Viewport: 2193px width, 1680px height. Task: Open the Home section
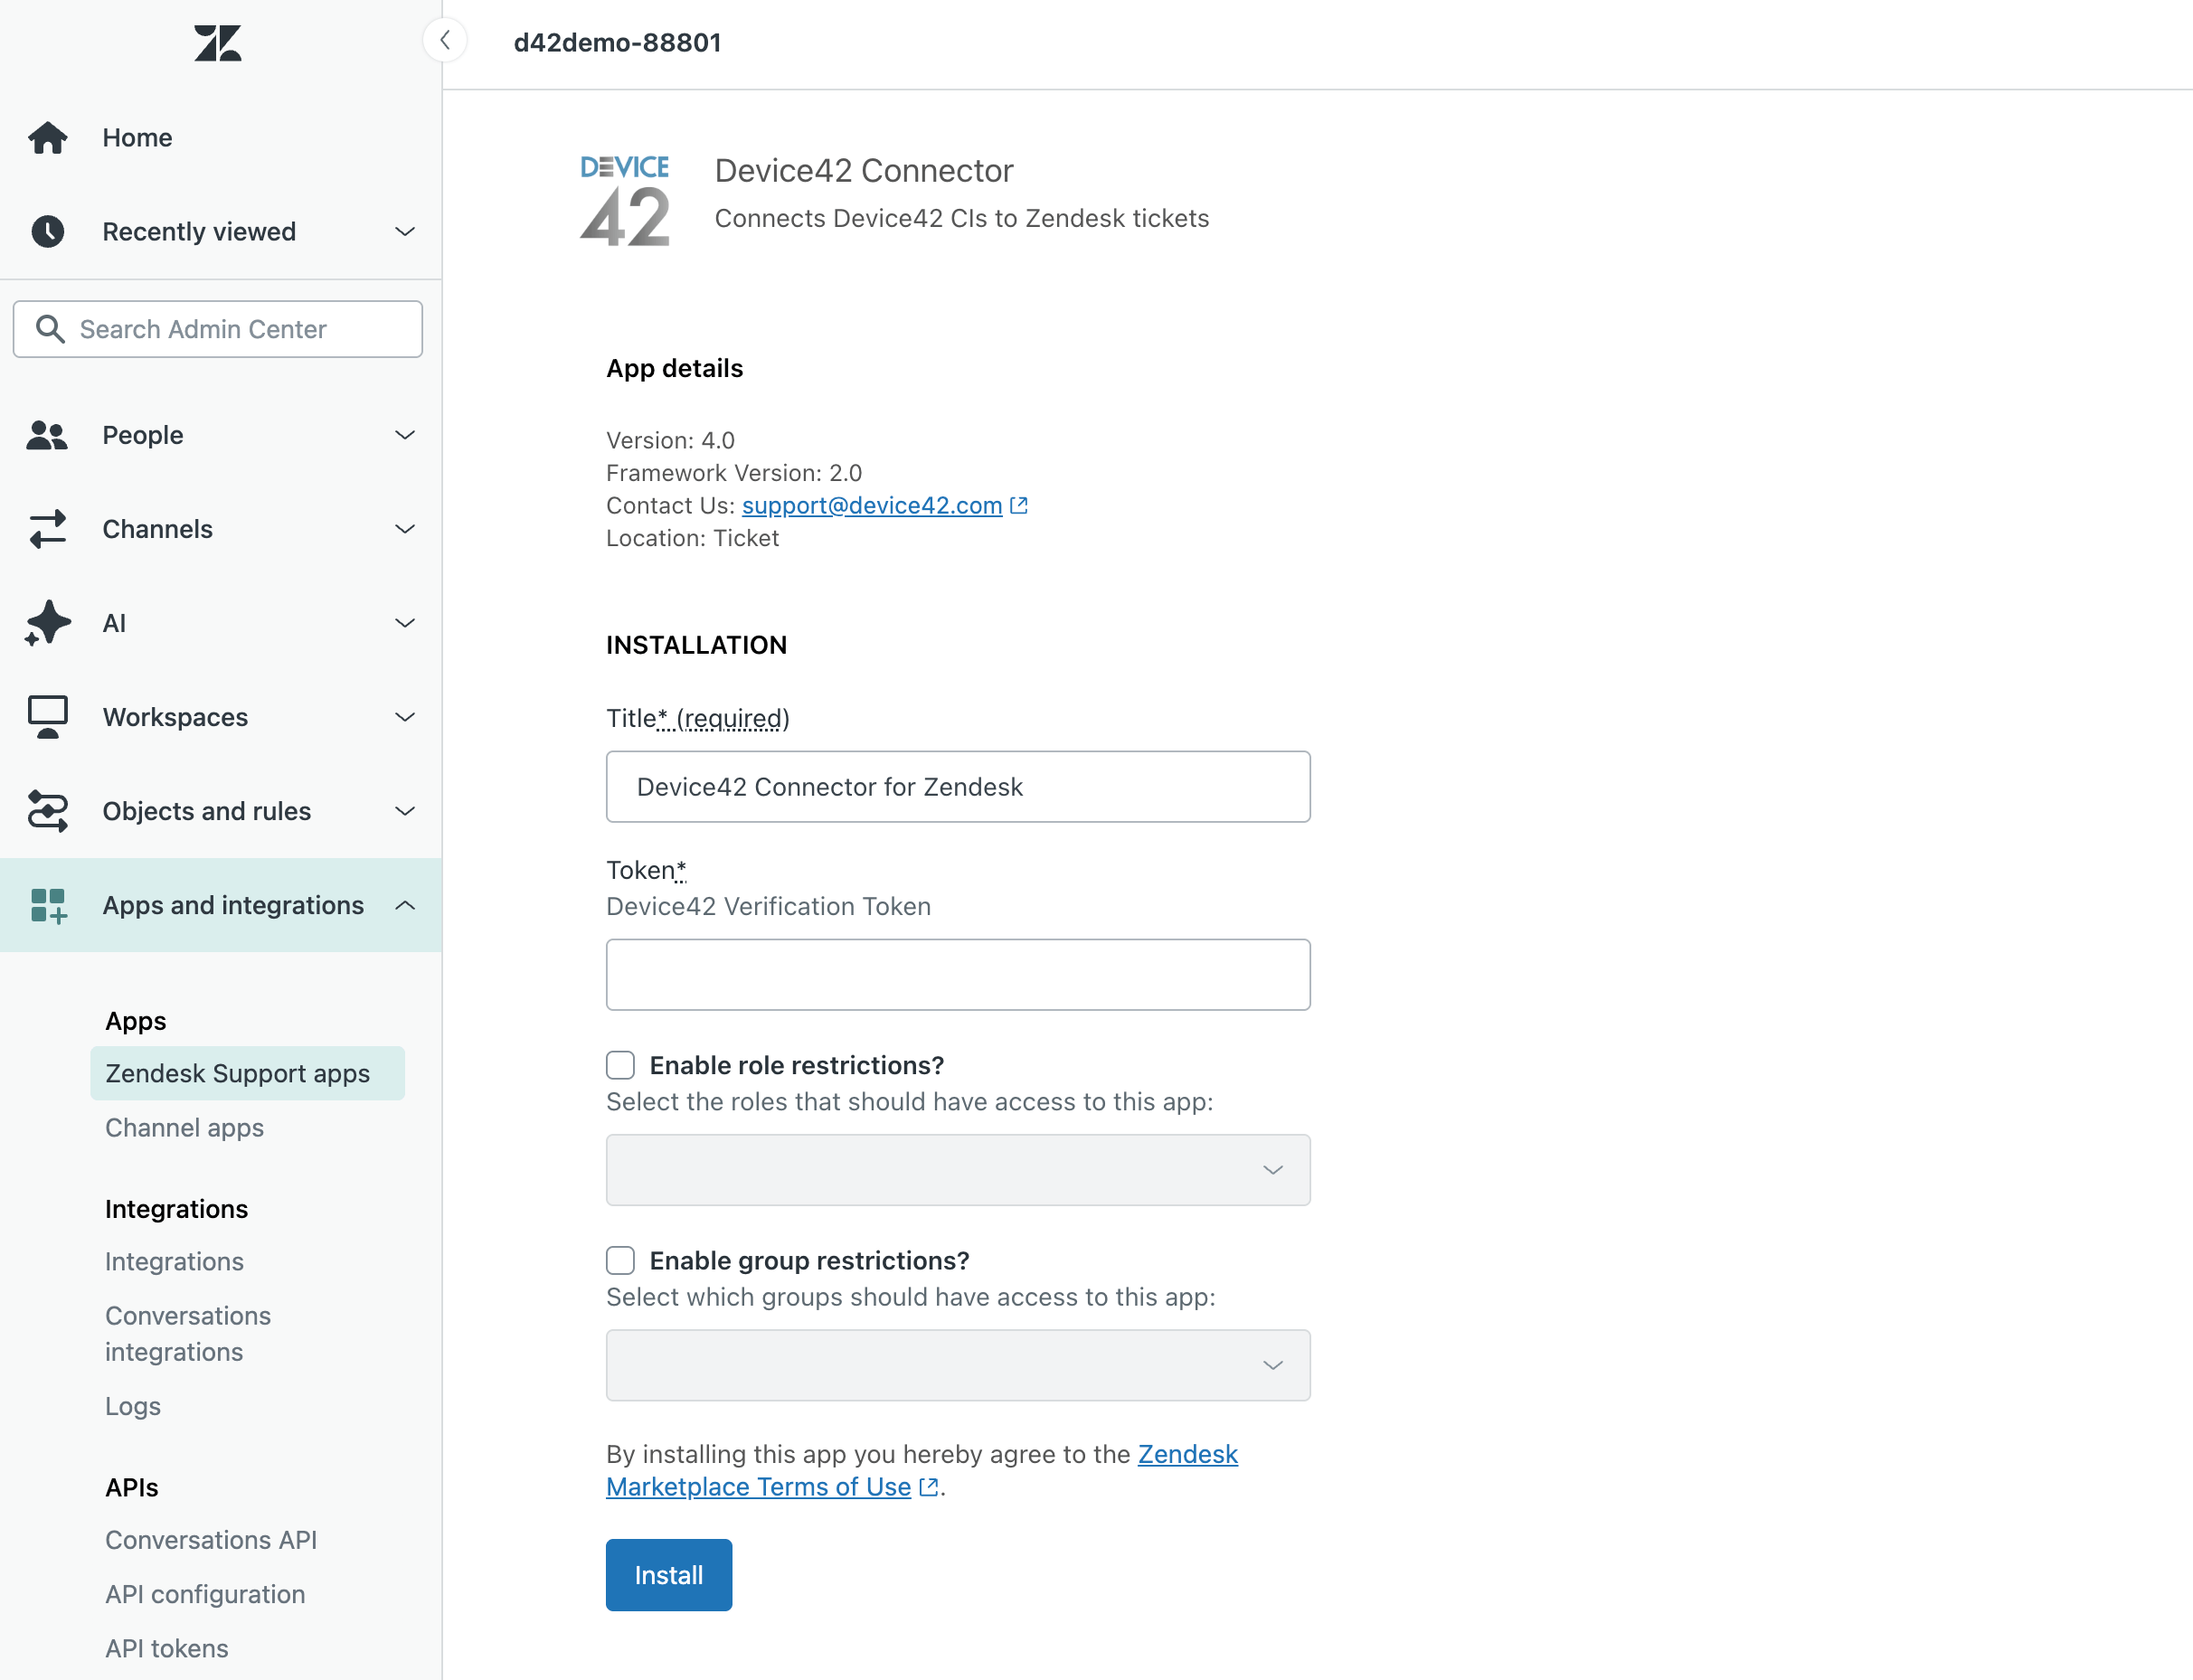[x=137, y=137]
